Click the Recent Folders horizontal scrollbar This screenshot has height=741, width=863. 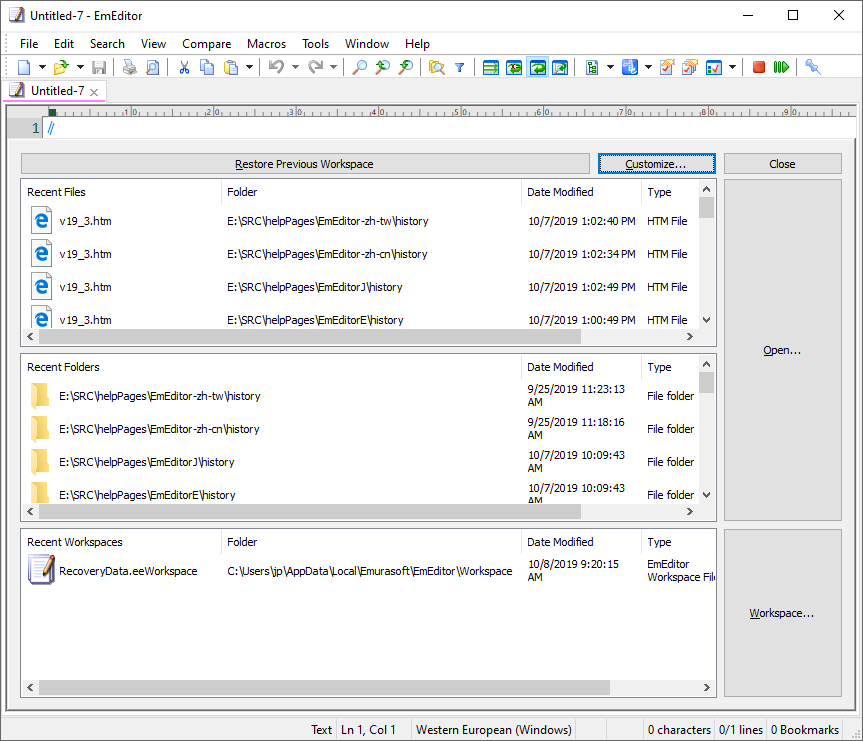[310, 511]
